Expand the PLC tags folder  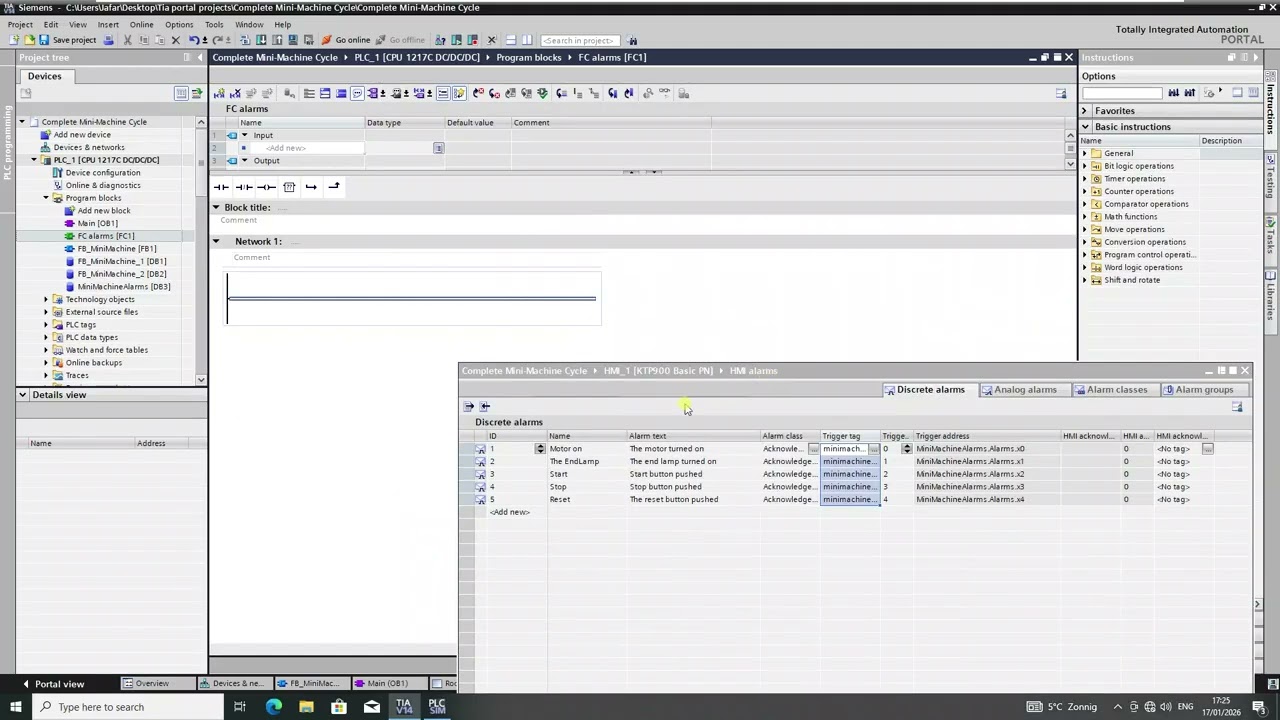point(45,325)
